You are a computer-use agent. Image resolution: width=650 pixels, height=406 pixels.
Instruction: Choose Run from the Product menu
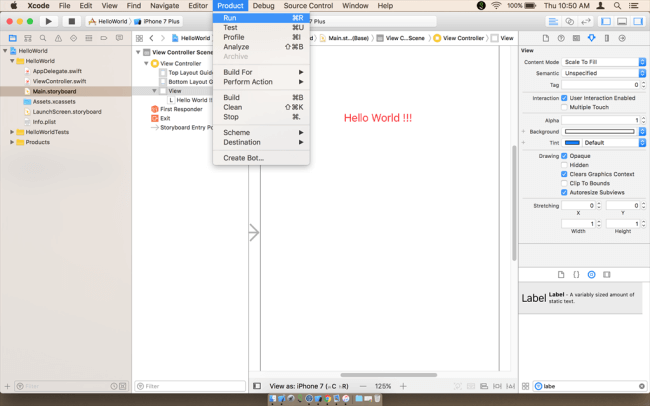coord(261,18)
